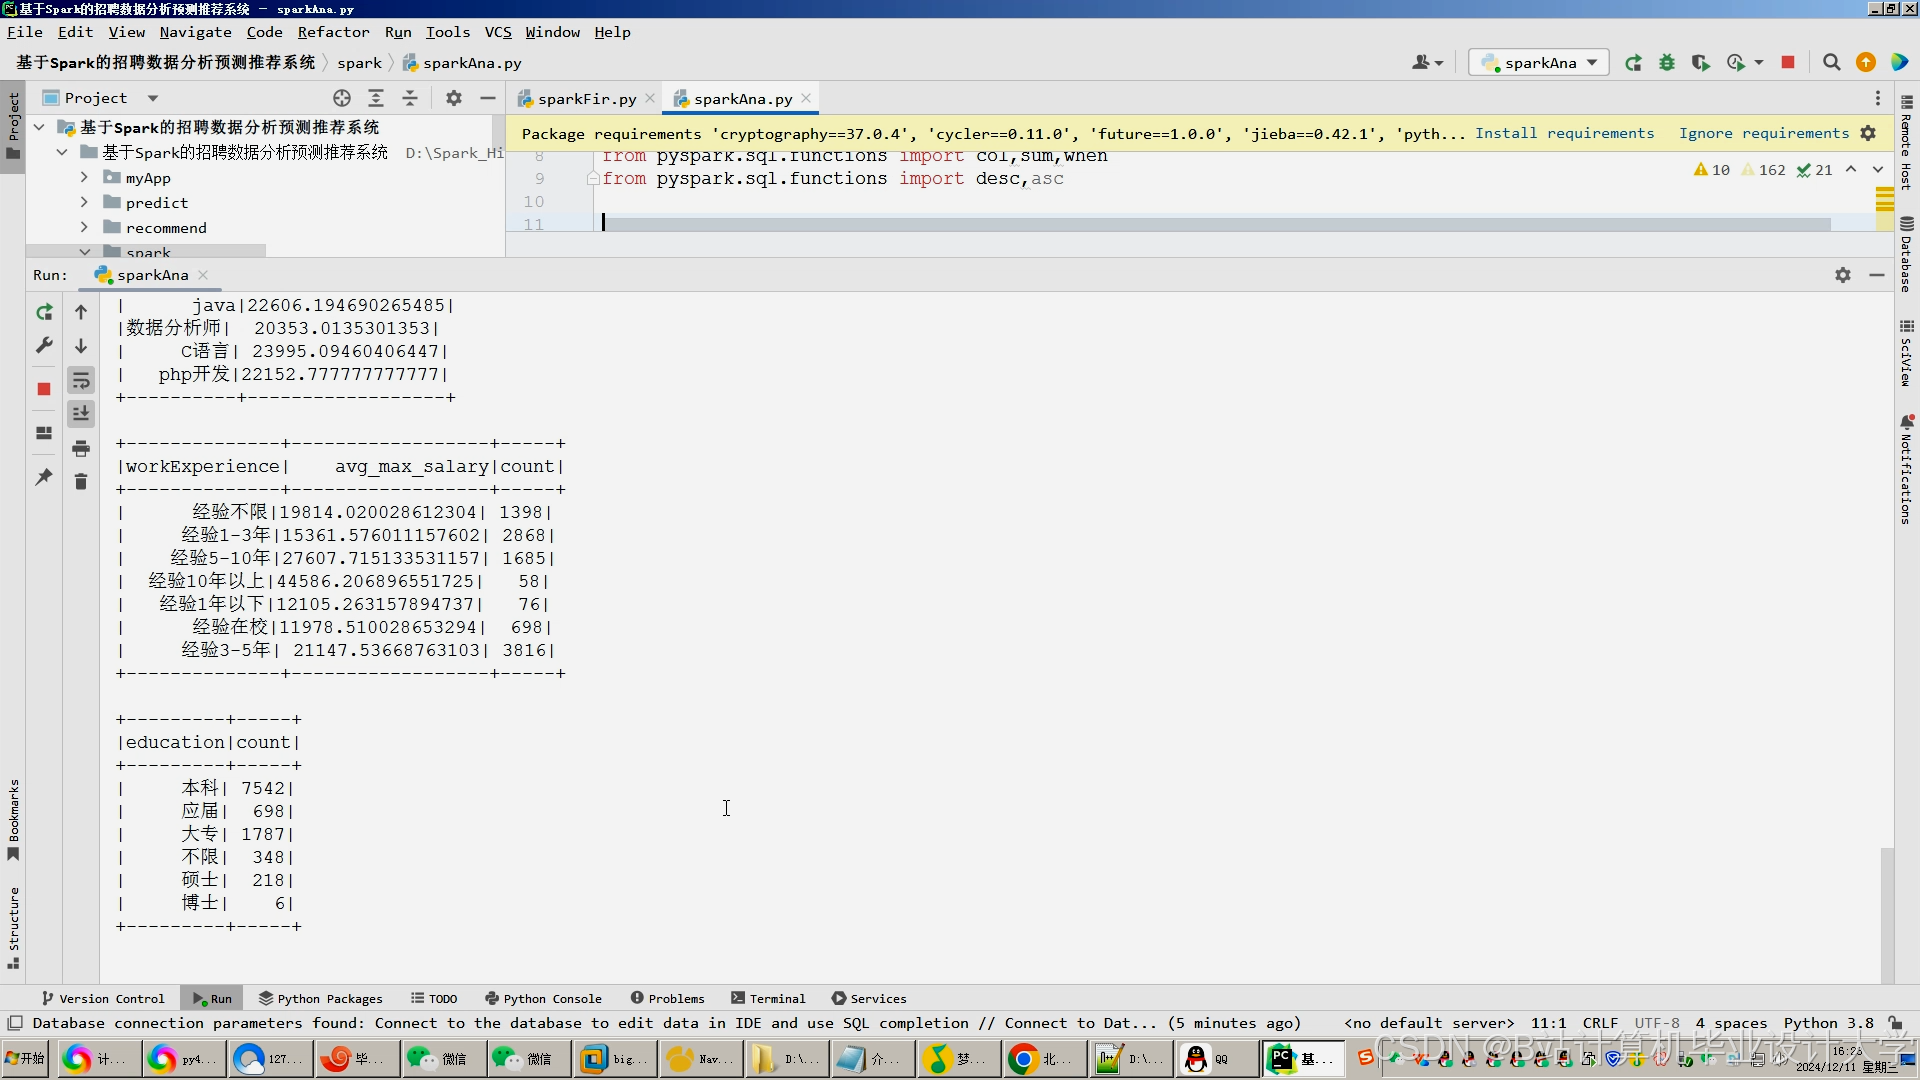Toggle soft-wrap in the console
The image size is (1920, 1080).
coord(81,380)
